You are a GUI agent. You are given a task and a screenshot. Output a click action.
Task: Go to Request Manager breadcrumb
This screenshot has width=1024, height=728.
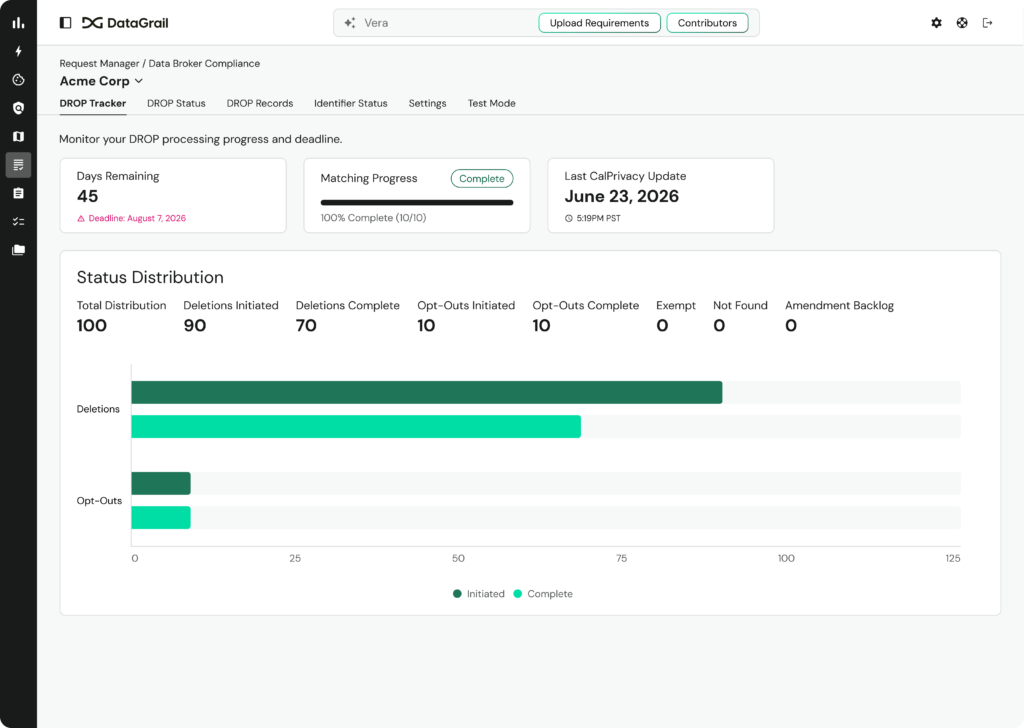point(99,63)
